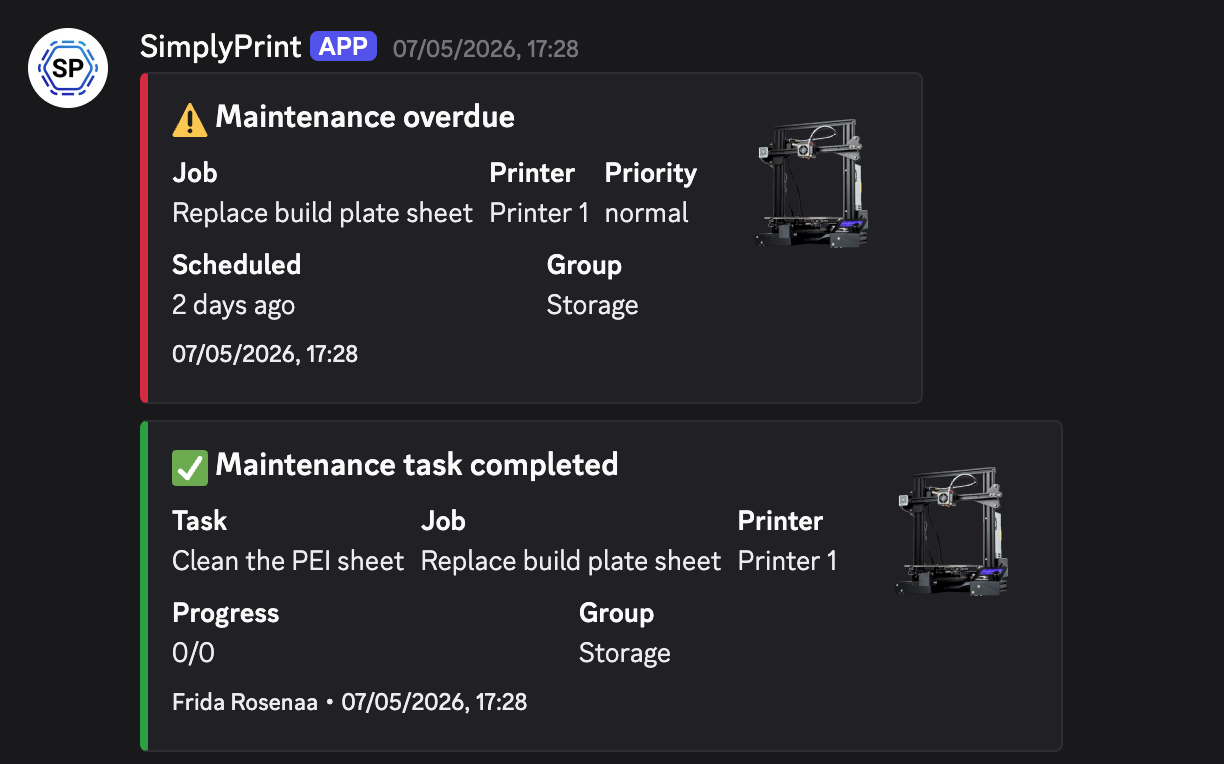Click Storage group in the overdue embed

click(592, 305)
